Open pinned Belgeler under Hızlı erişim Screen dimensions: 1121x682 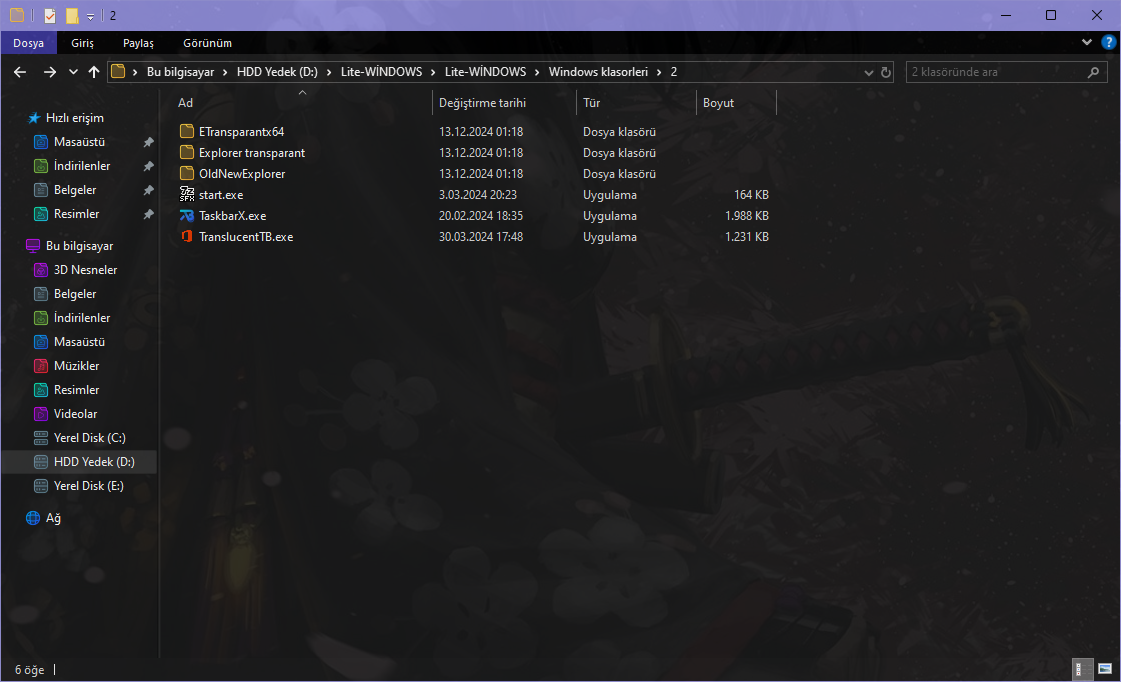click(x=74, y=190)
